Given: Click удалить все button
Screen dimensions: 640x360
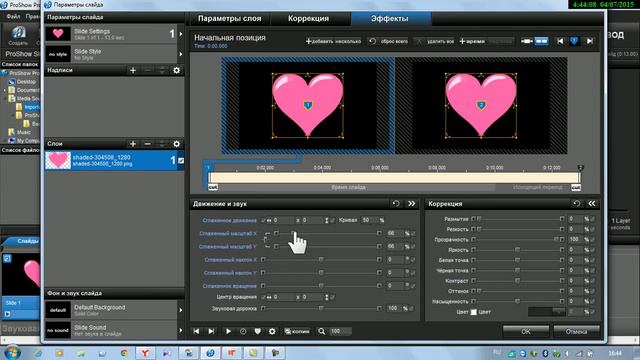Looking at the screenshot, I should tap(435, 41).
